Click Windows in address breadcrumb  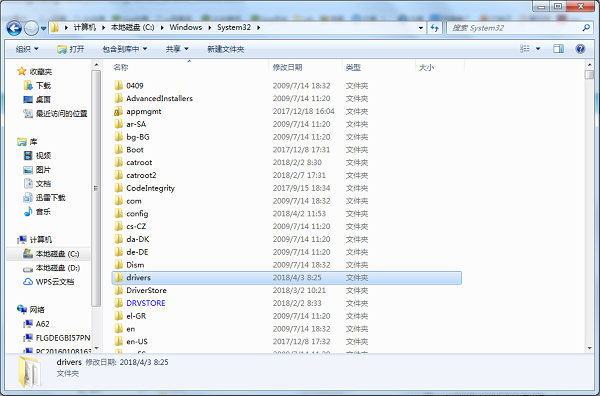coord(186,27)
